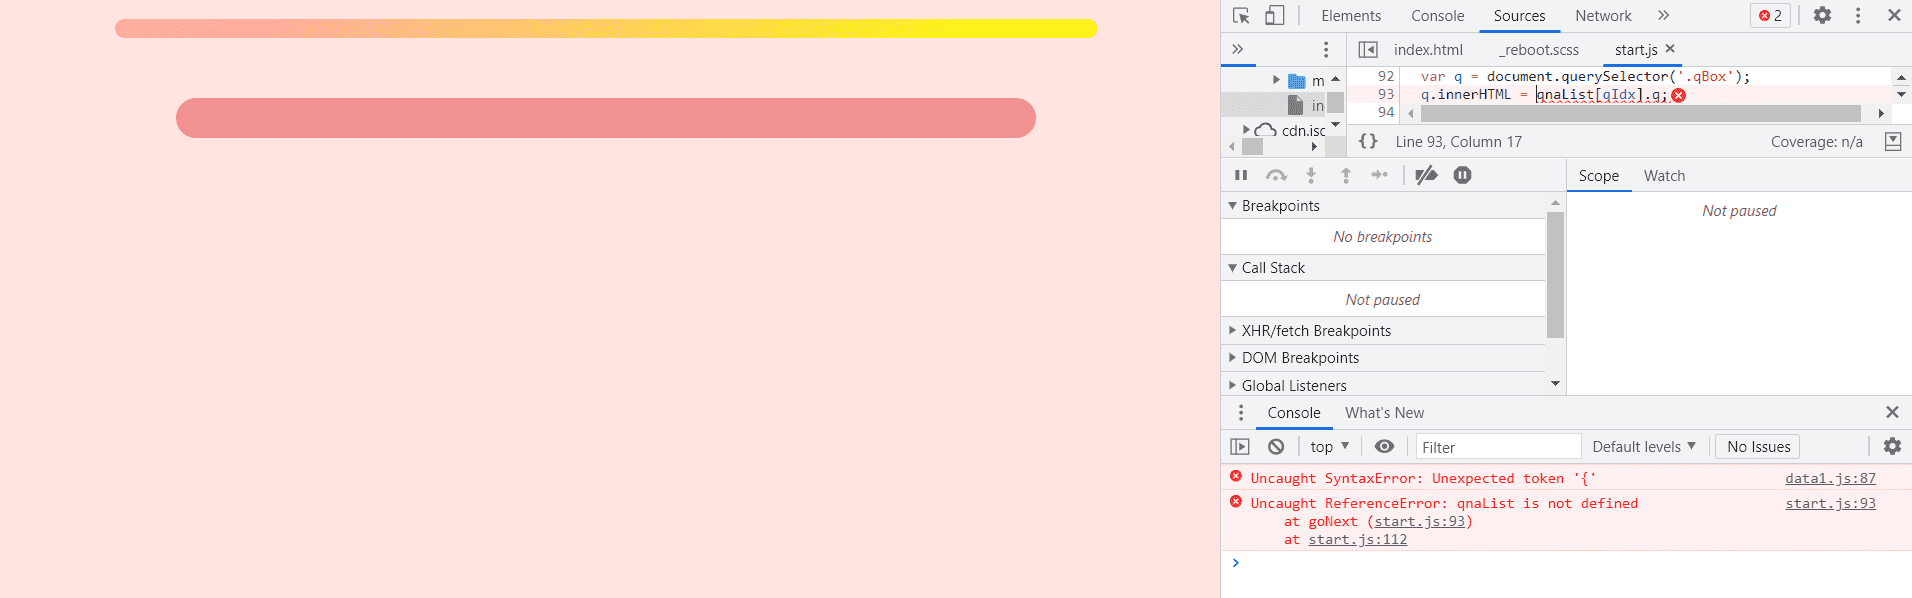Screen dimensions: 1912x598
Task: Click the coverage drawer icon
Action: pos(1893,141)
